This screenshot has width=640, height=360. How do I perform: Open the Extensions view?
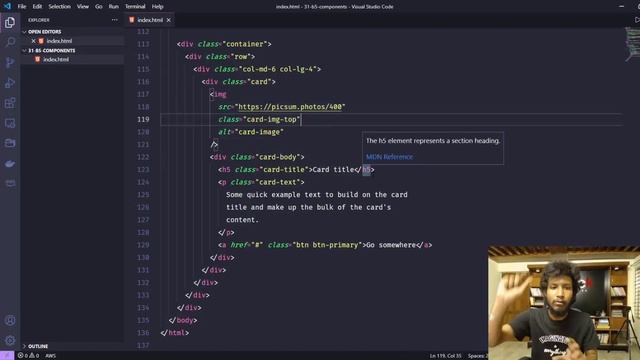10,102
